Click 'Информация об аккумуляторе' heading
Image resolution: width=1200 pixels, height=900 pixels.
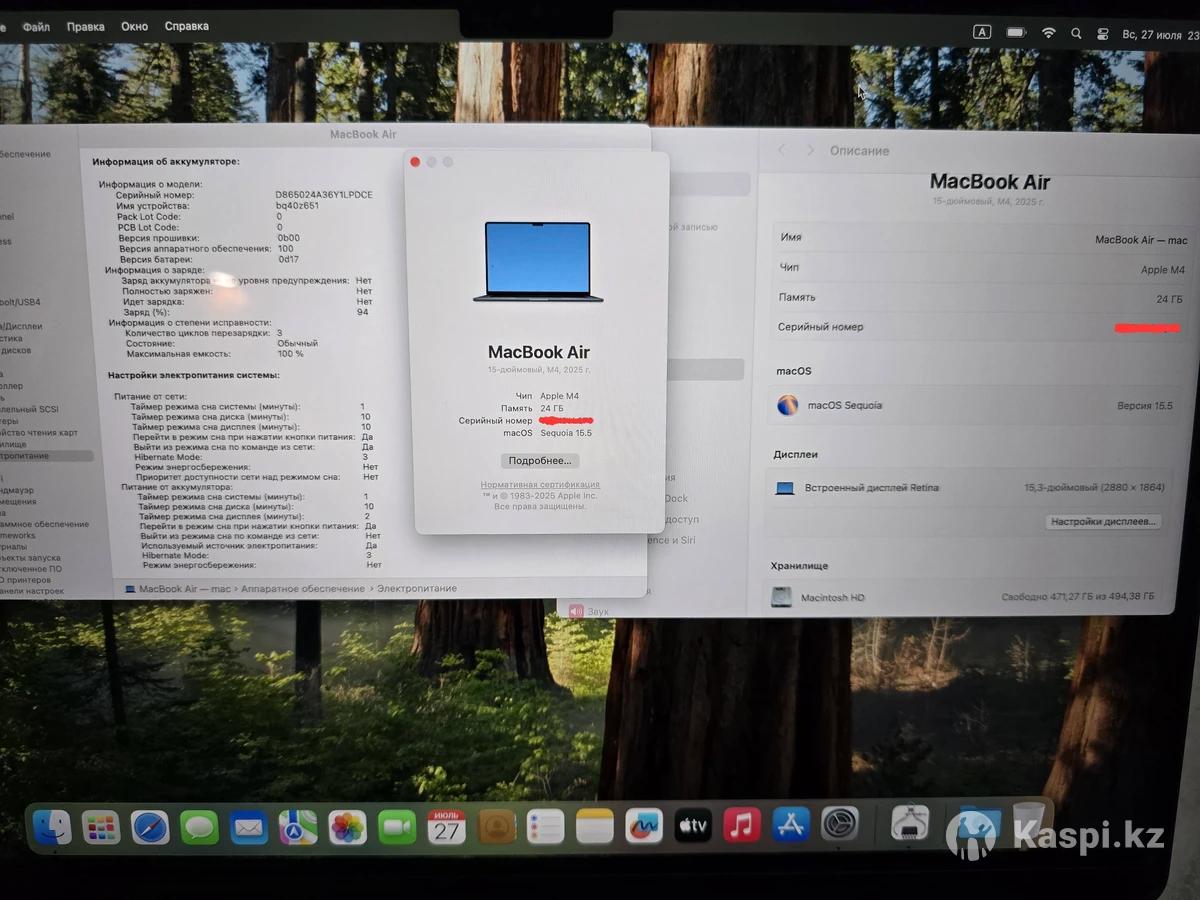[x=166, y=161]
